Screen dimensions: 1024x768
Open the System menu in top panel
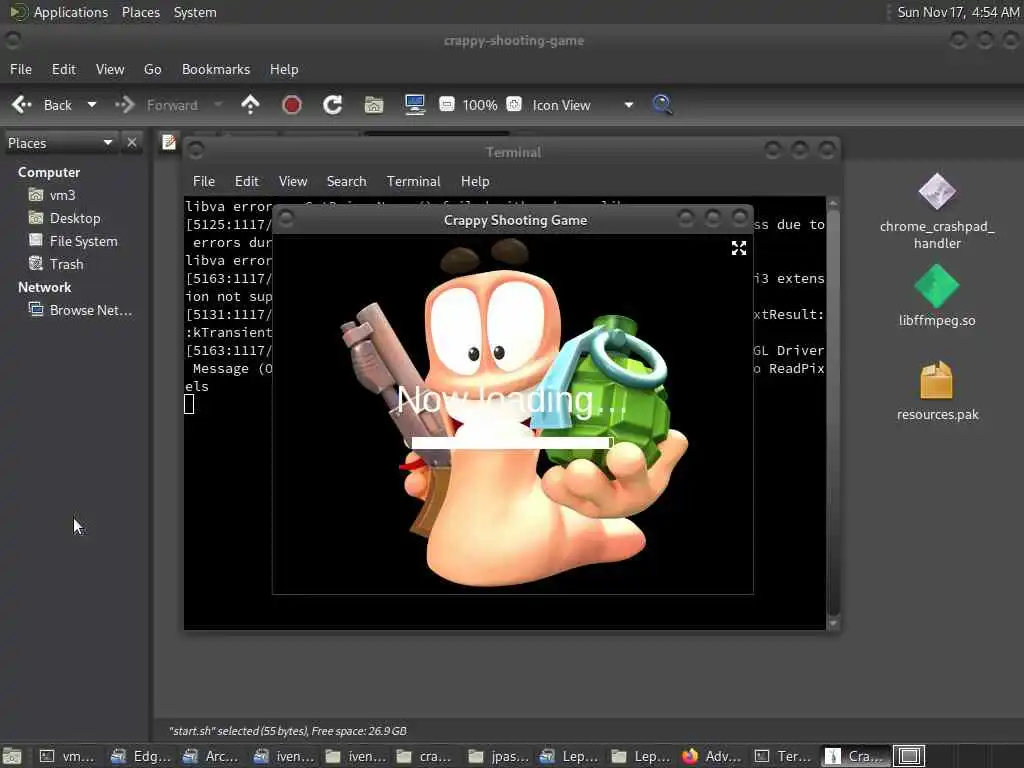coord(195,12)
